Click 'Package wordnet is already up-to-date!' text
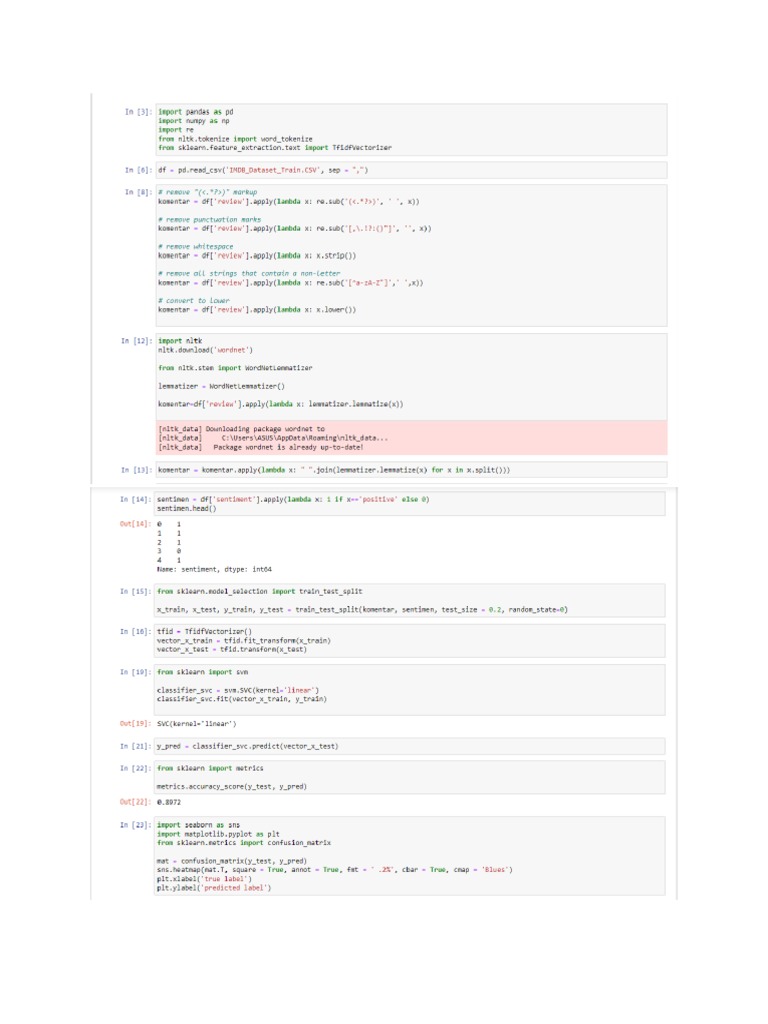Image resolution: width=768 pixels, height=1024 pixels. 288,447
